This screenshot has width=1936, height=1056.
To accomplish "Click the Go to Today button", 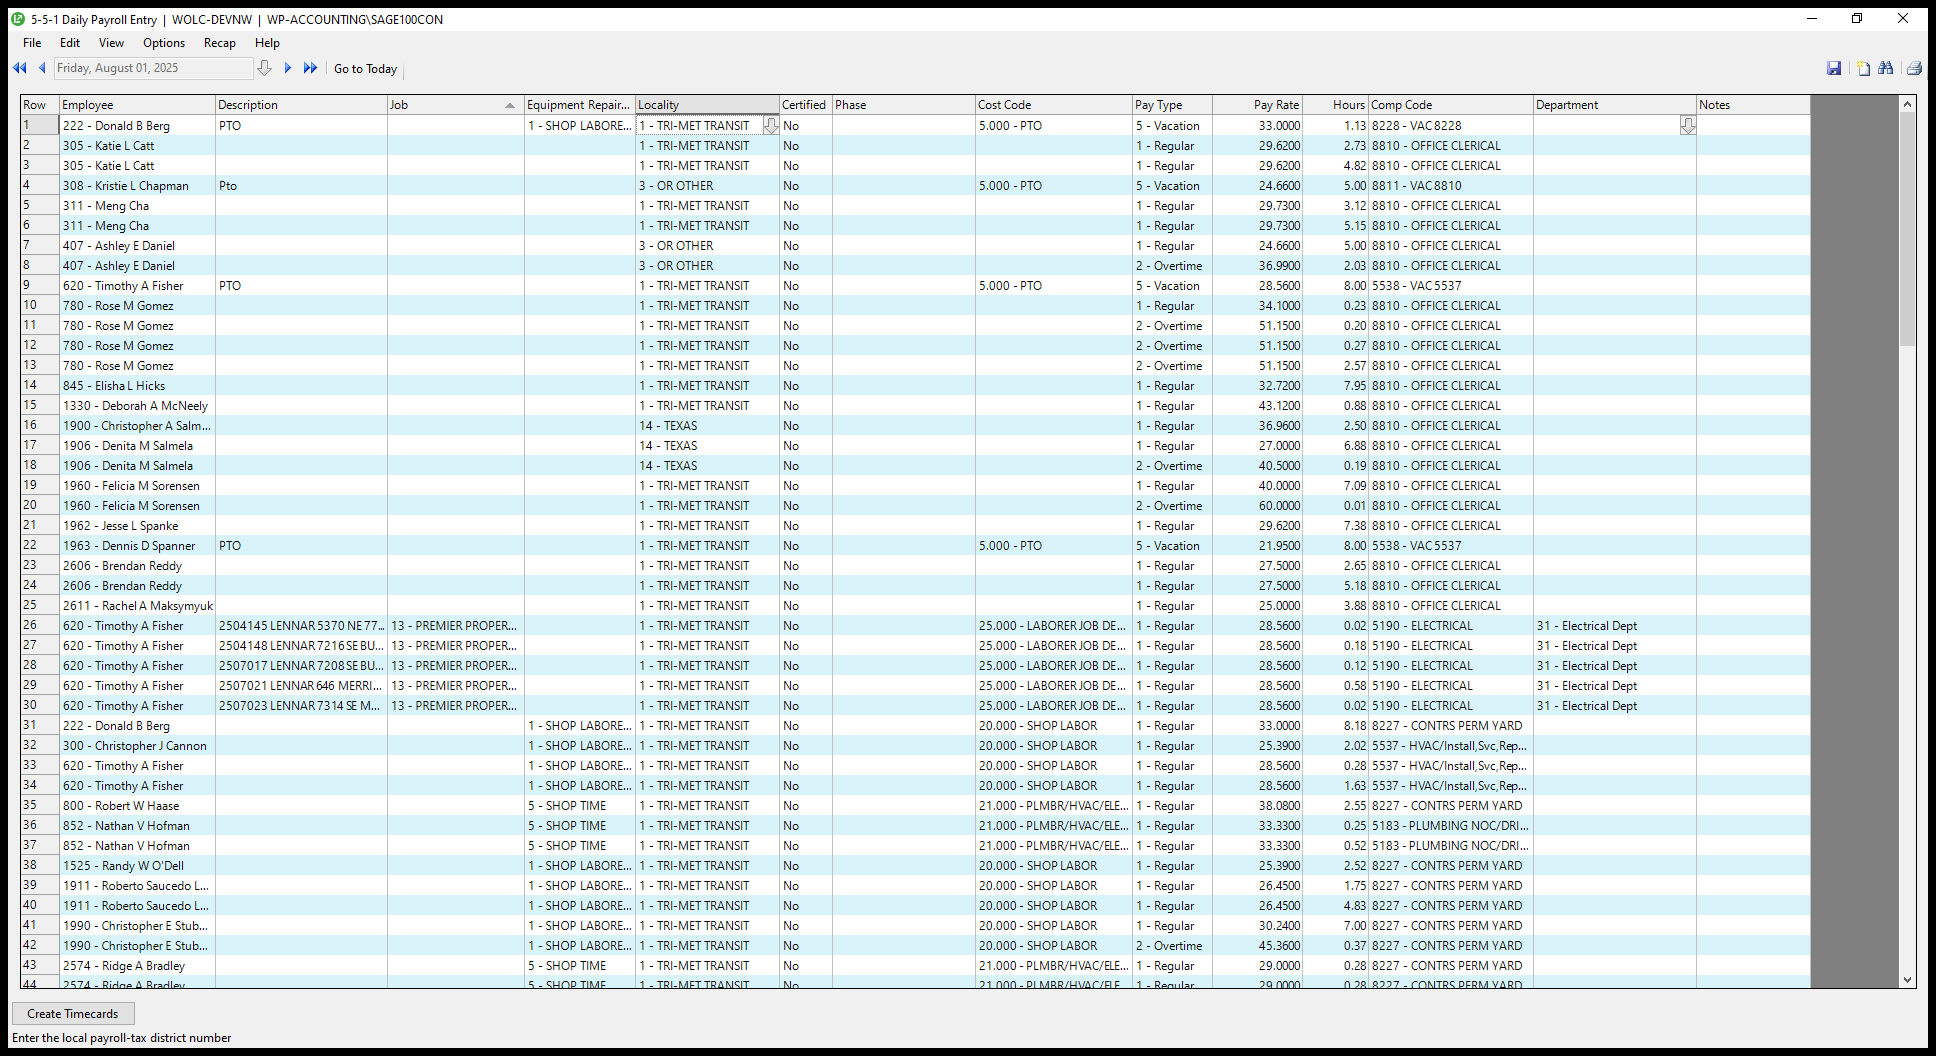I will [365, 69].
